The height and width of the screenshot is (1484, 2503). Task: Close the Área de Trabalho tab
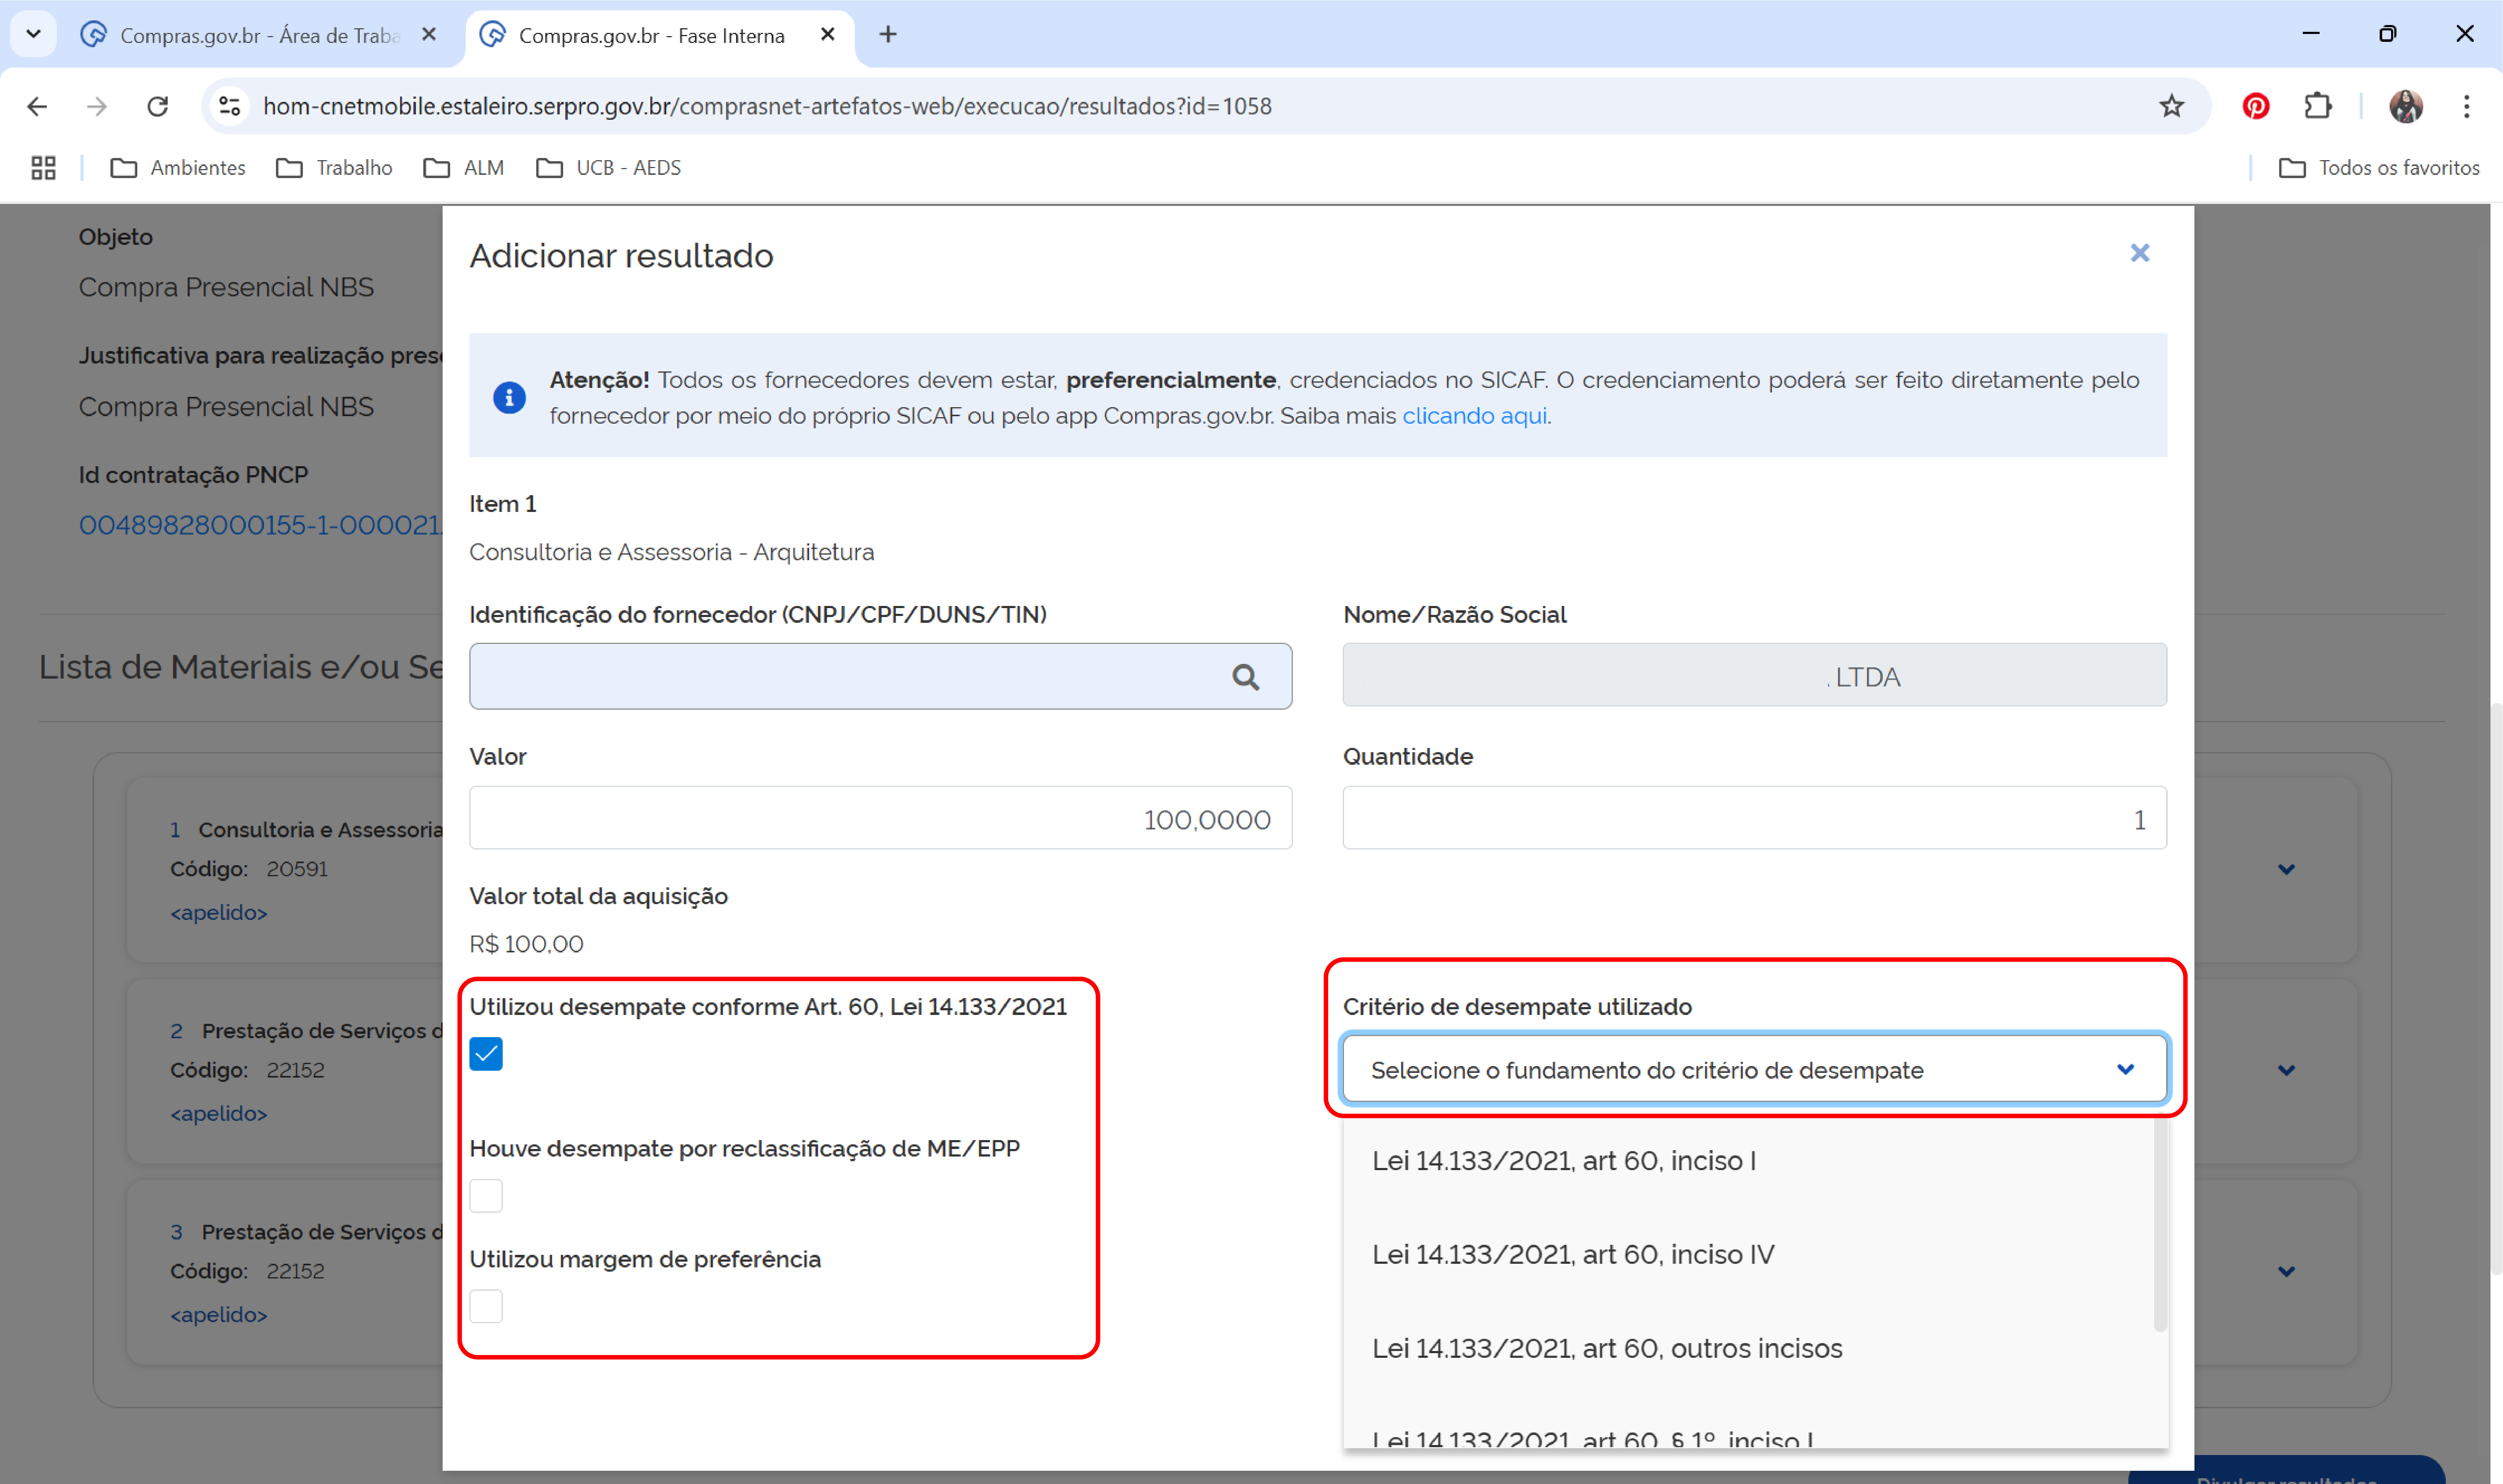click(429, 35)
